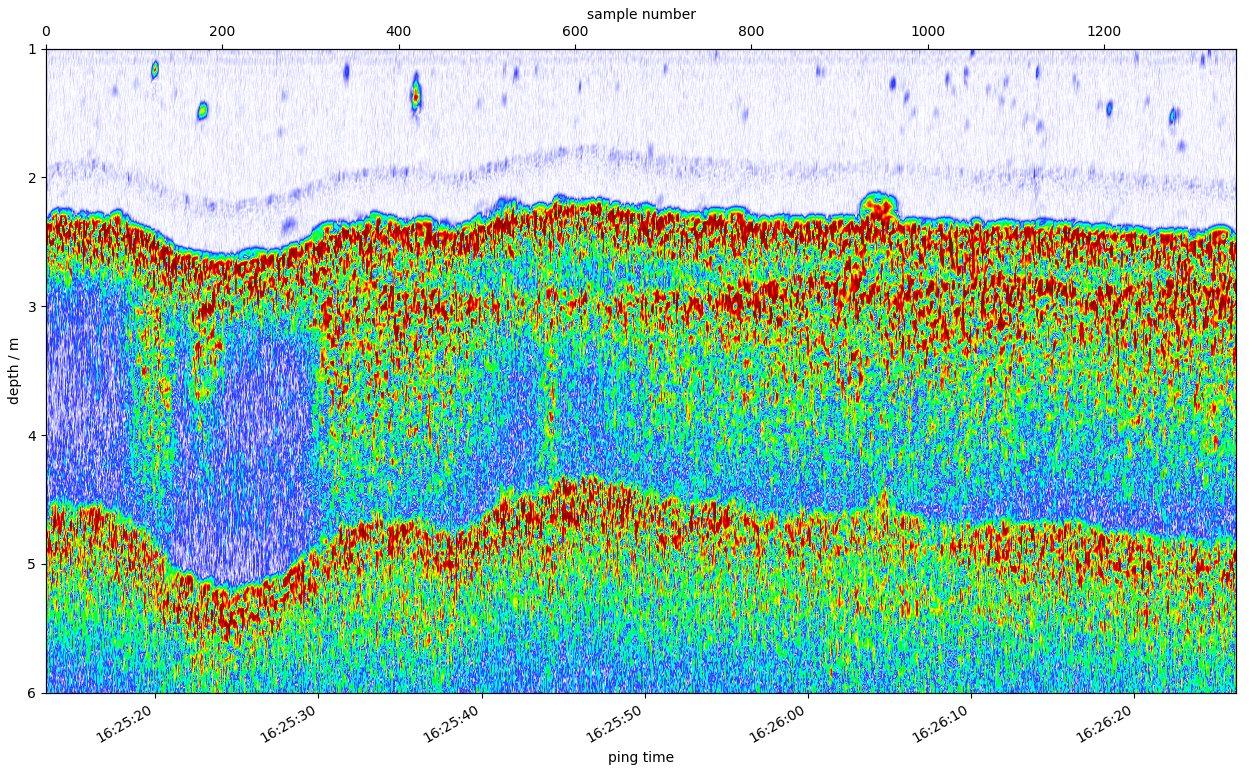Click the 'sample number' axis title
1251x775 pixels.
pyautogui.click(x=641, y=14)
